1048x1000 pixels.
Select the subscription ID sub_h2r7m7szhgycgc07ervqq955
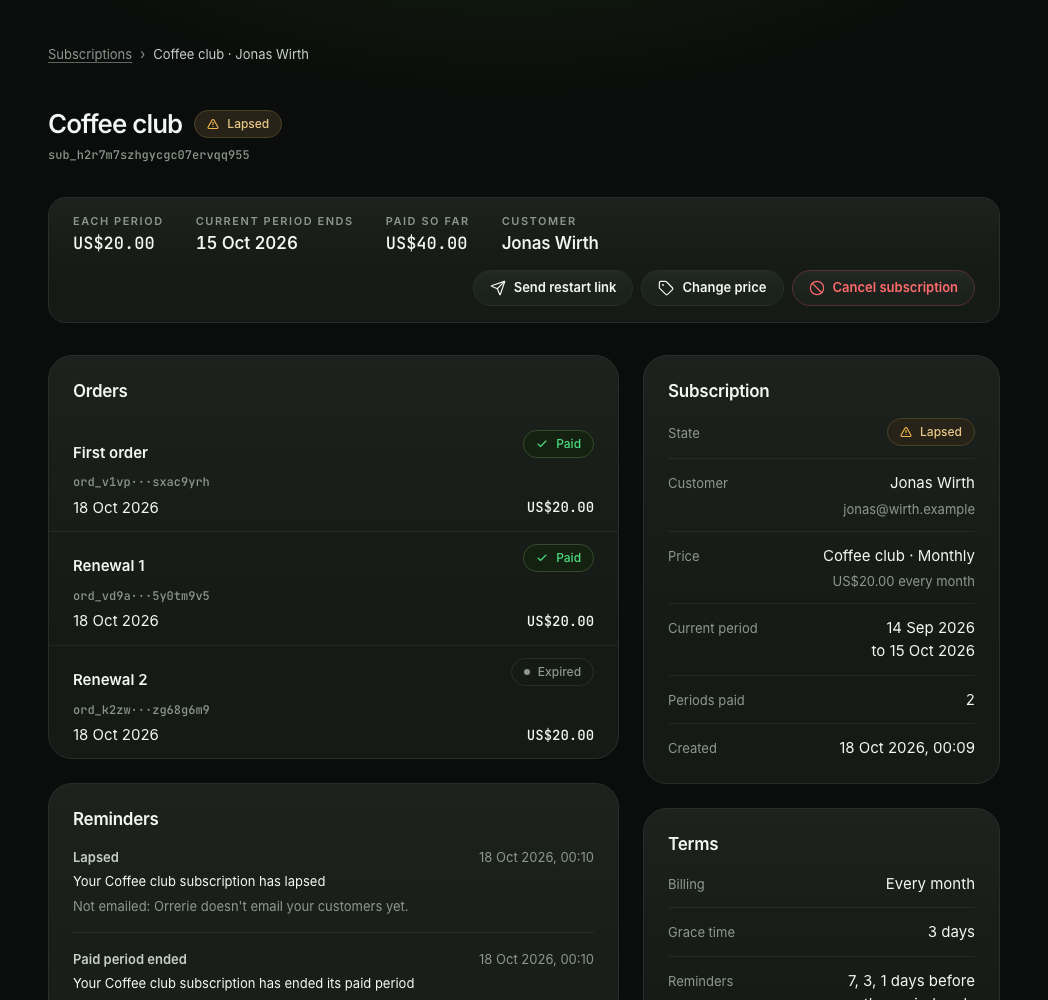[x=148, y=155]
